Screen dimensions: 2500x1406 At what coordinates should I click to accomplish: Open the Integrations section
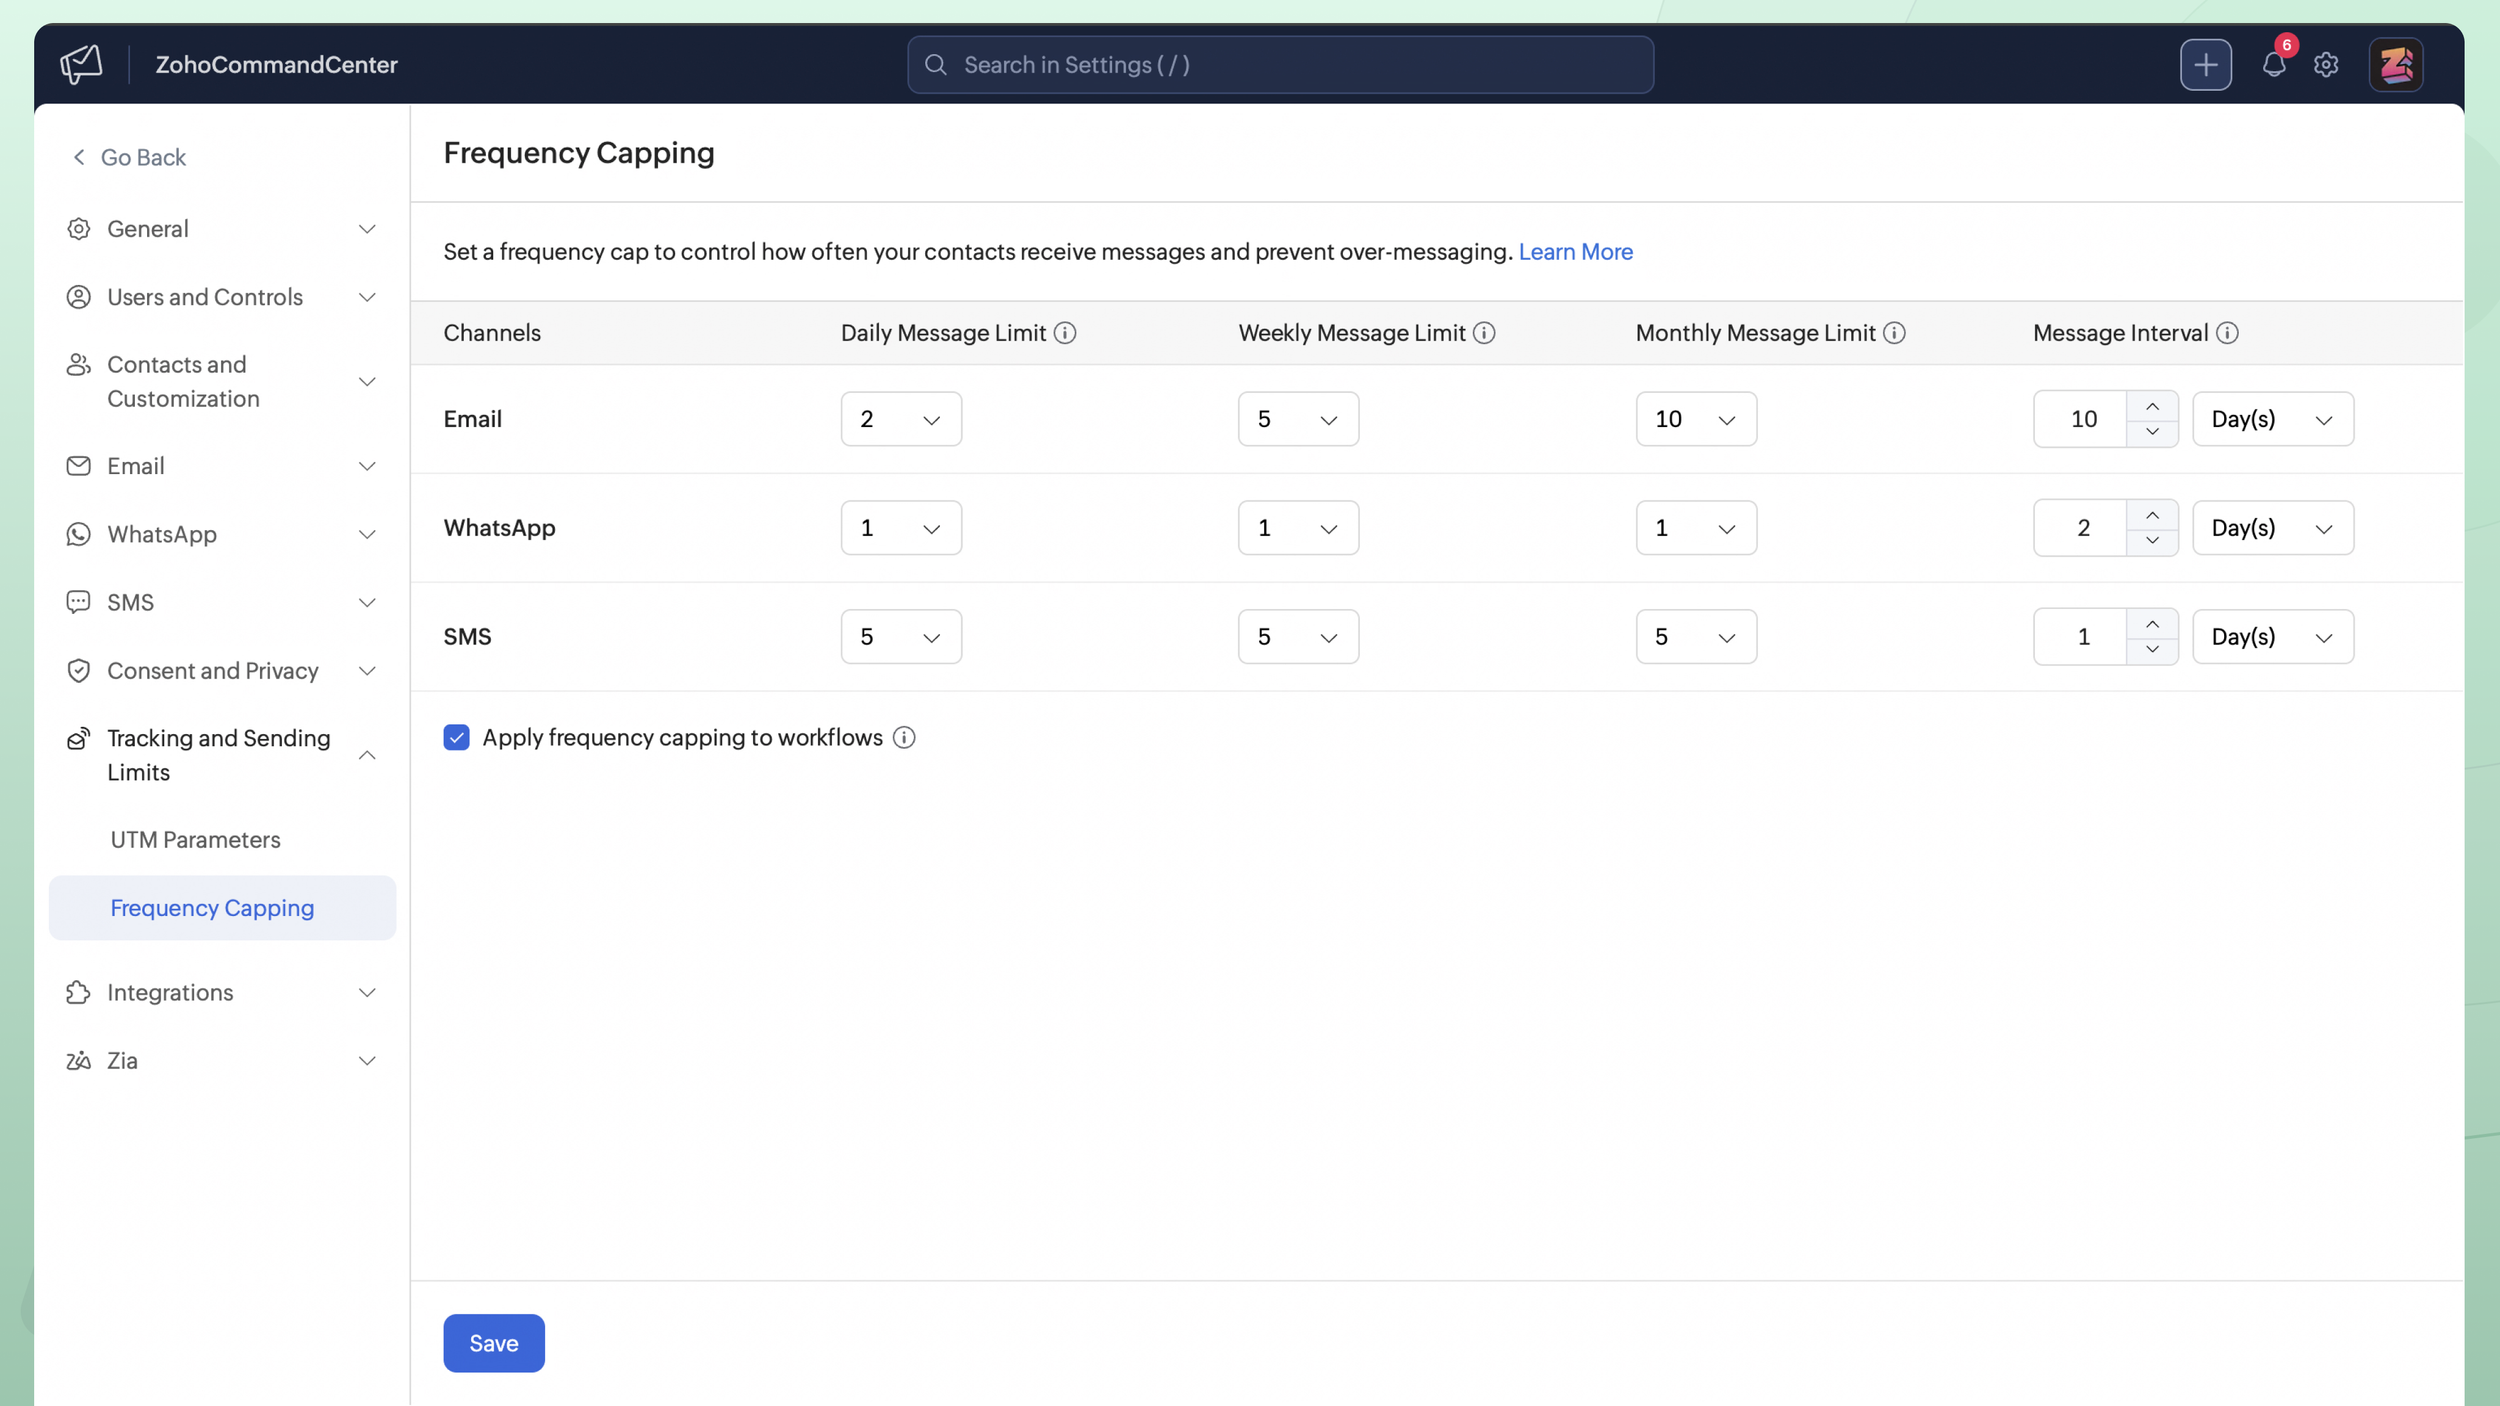click(222, 993)
